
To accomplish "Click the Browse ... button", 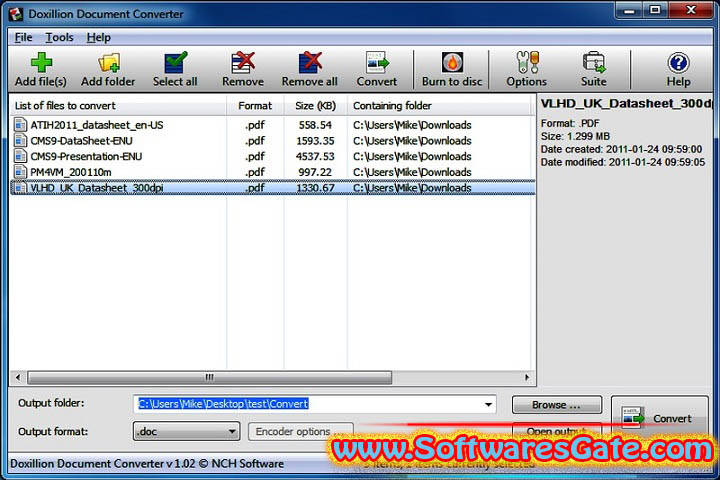I will [557, 405].
